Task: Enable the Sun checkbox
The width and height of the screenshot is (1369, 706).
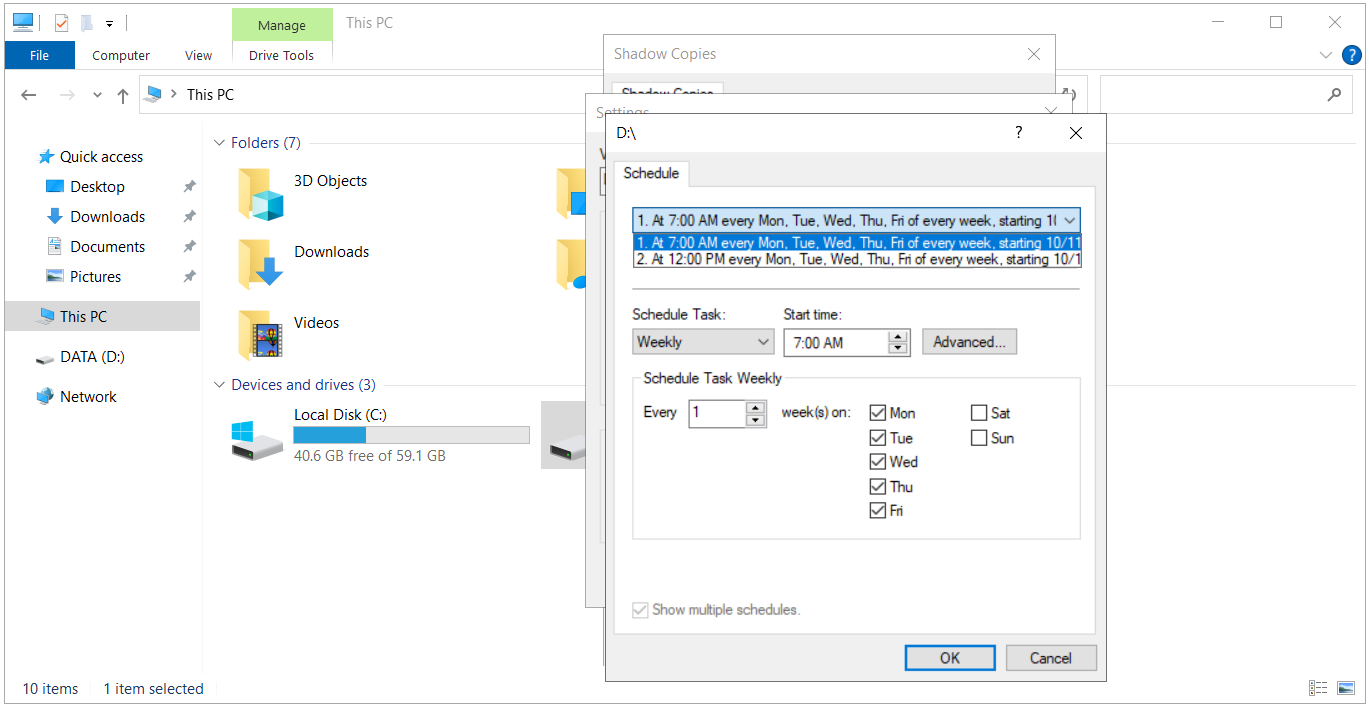Action: [x=979, y=438]
